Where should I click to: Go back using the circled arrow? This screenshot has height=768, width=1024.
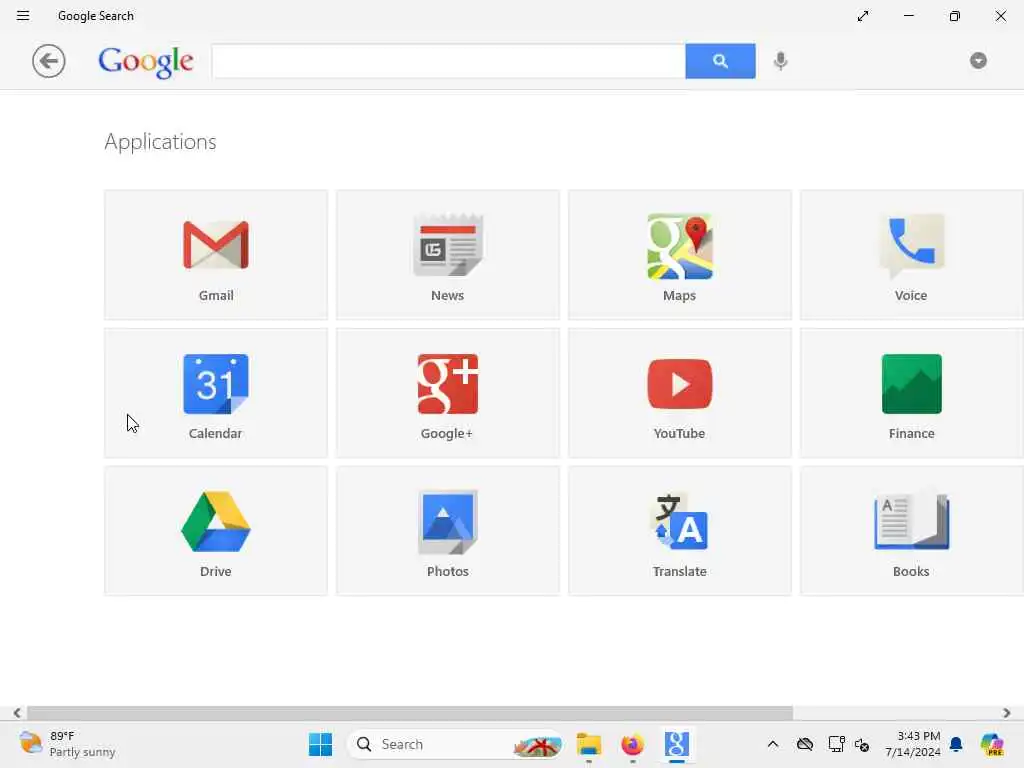(x=48, y=61)
